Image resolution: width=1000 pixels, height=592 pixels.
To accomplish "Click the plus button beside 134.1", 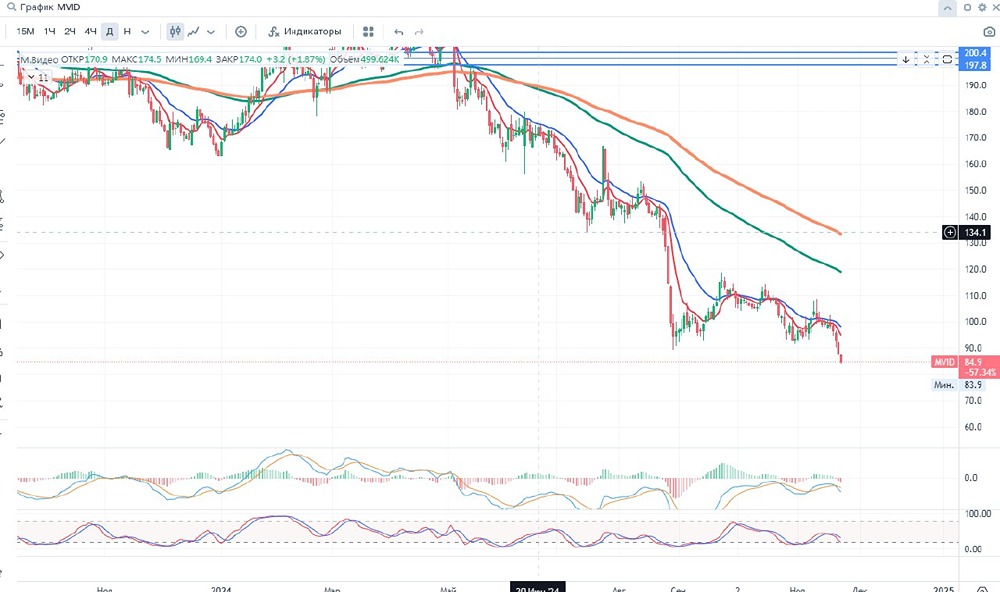I will (950, 232).
